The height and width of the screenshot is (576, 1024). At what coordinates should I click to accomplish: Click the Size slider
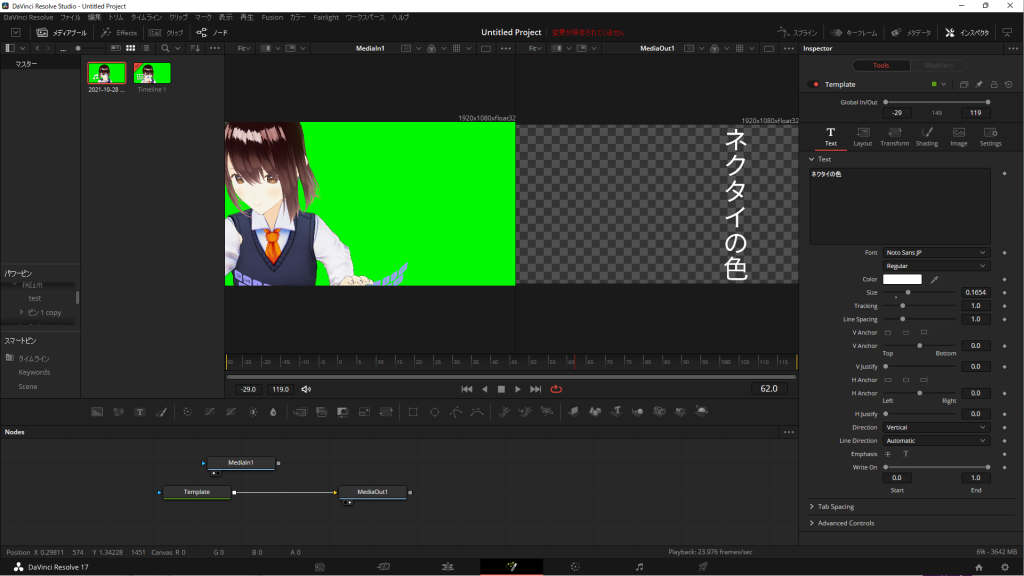pyautogui.click(x=920, y=293)
